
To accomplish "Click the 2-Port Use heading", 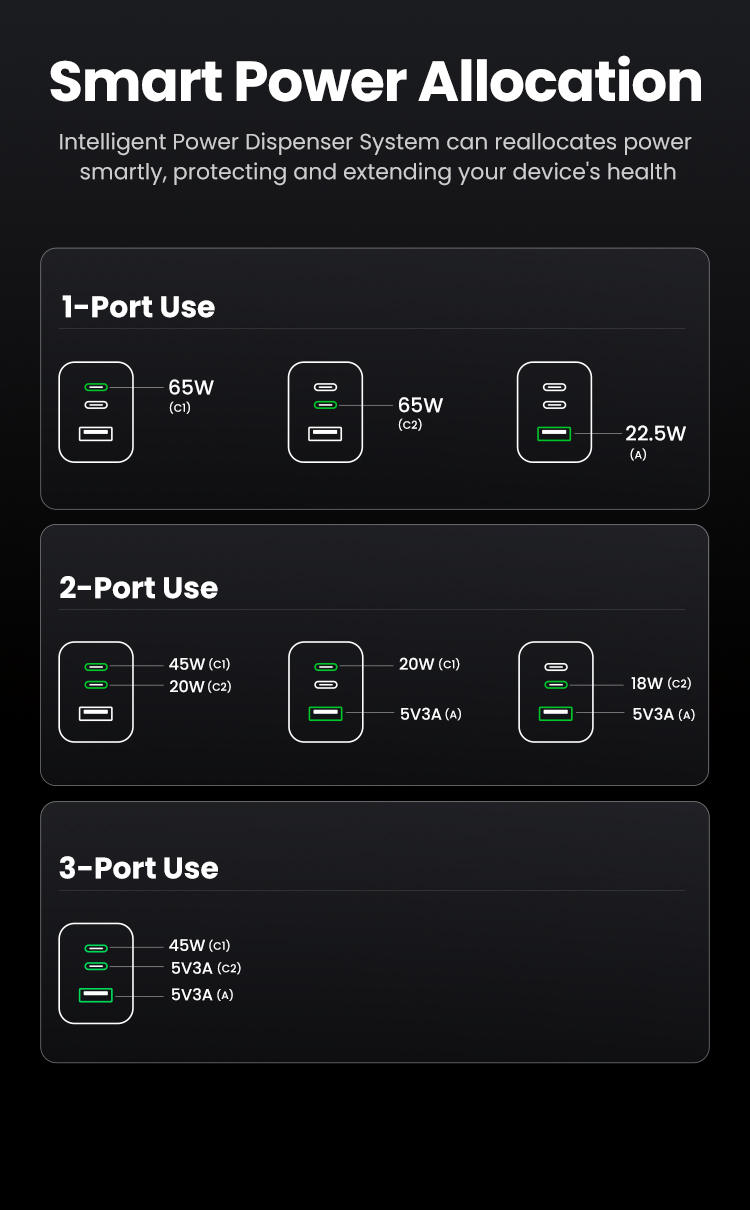I will [138, 587].
